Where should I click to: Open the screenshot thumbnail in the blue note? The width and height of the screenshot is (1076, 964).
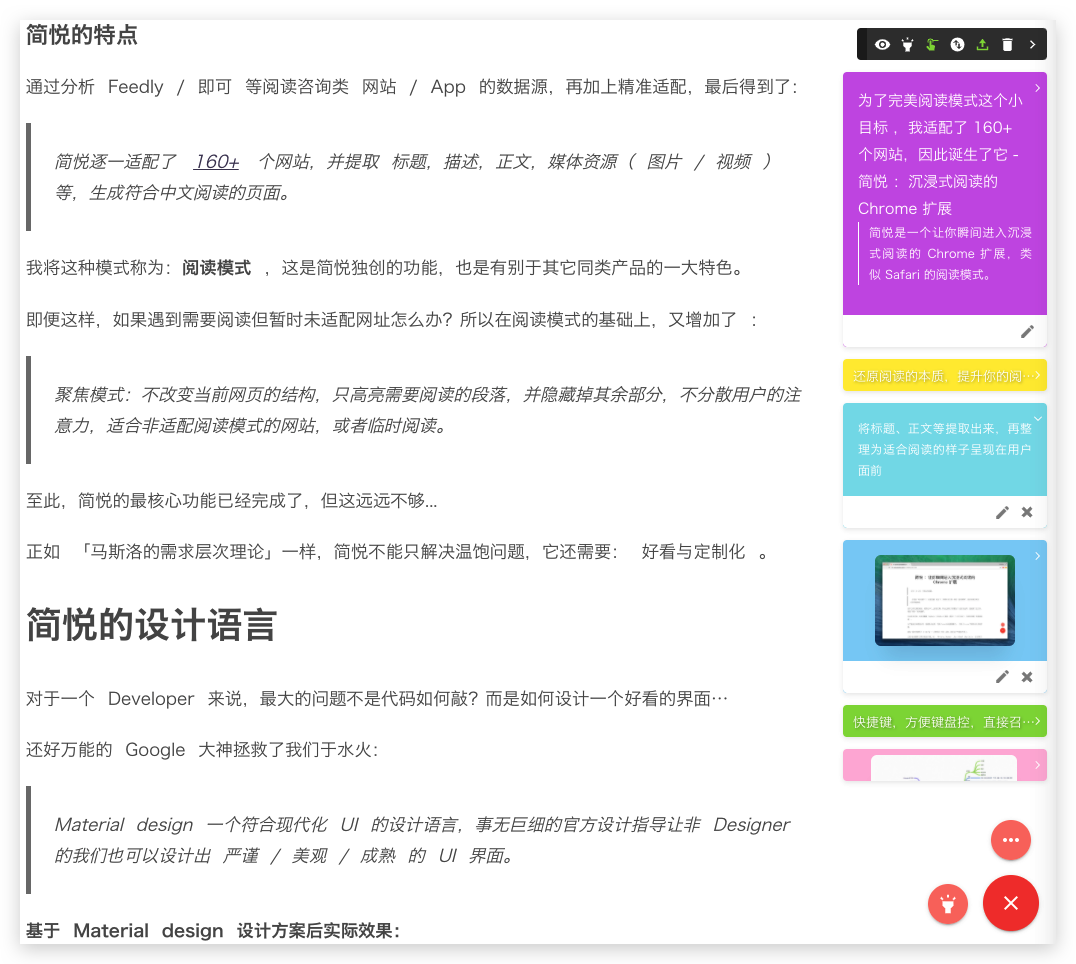[944, 600]
